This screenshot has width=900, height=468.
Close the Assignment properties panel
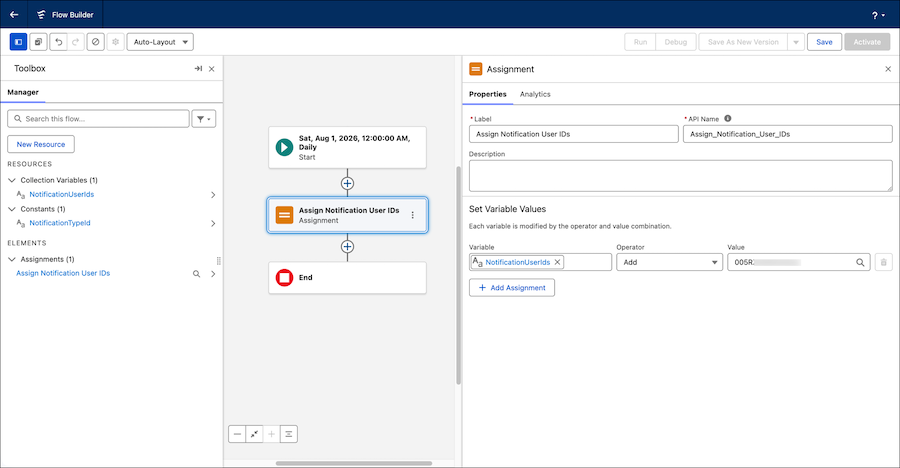coord(888,69)
